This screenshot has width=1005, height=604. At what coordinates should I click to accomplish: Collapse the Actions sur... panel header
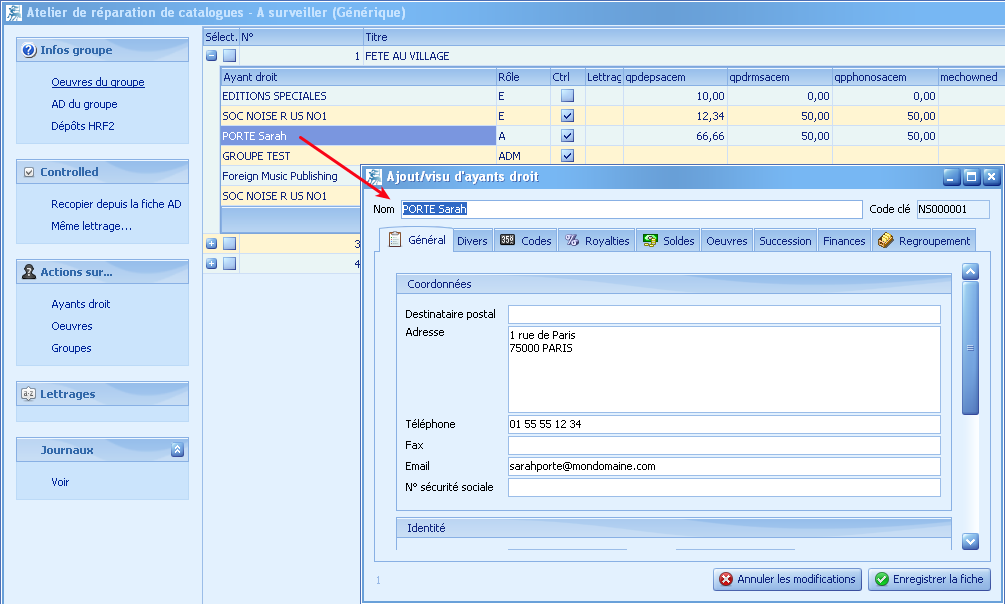(x=103, y=272)
